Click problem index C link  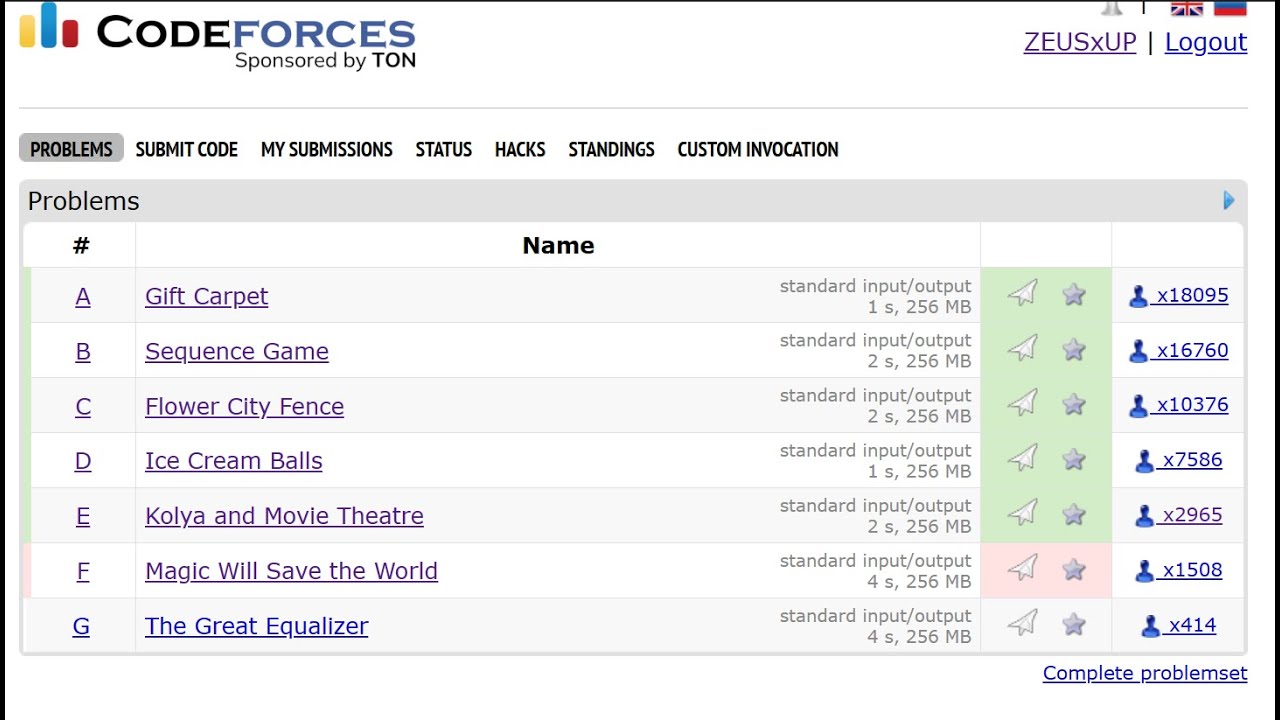[83, 406]
